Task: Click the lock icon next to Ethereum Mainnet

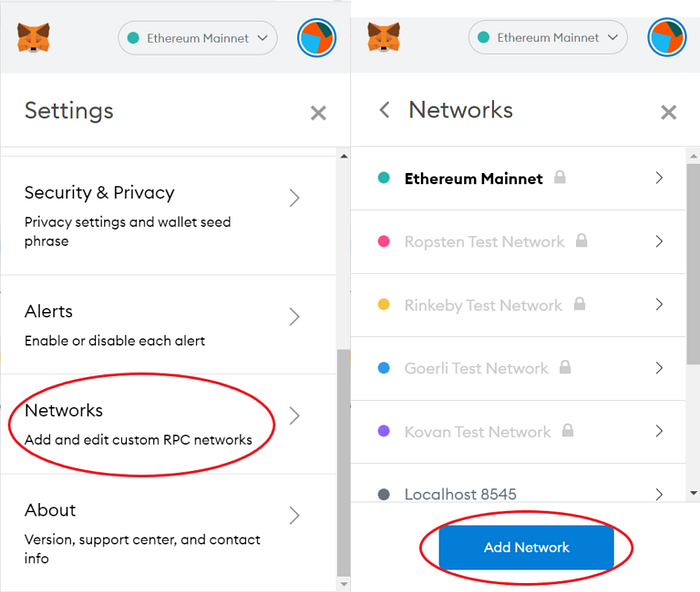Action: click(x=560, y=177)
